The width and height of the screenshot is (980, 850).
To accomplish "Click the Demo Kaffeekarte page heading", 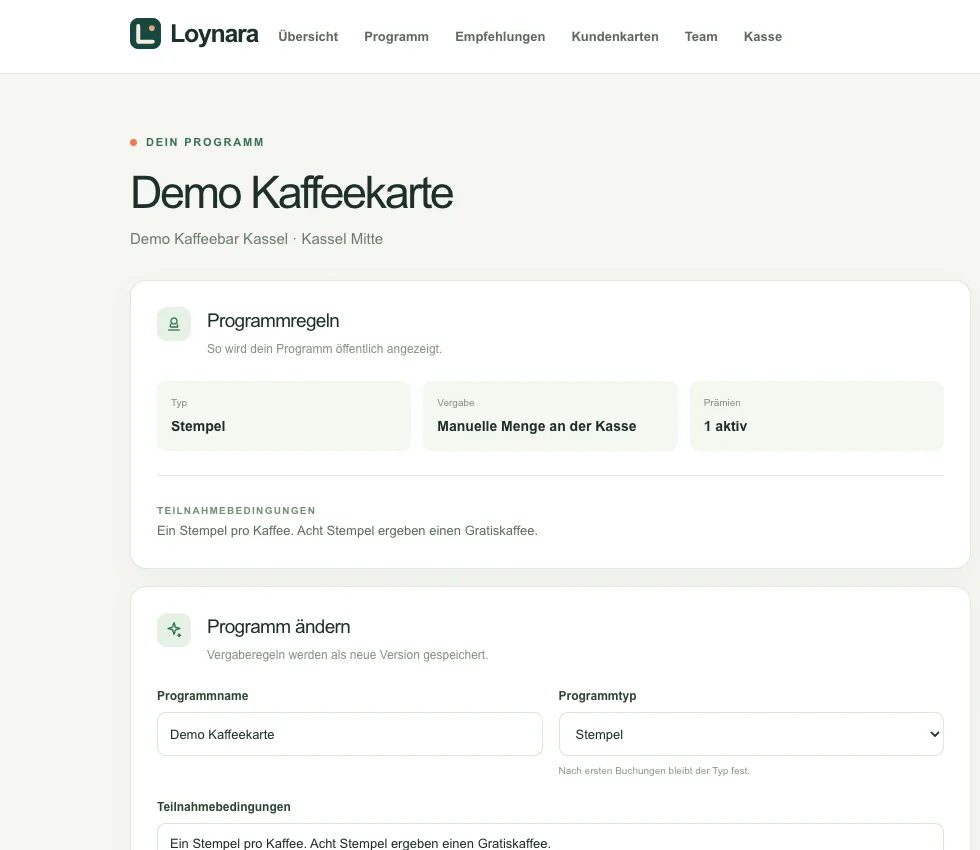I will [x=291, y=192].
